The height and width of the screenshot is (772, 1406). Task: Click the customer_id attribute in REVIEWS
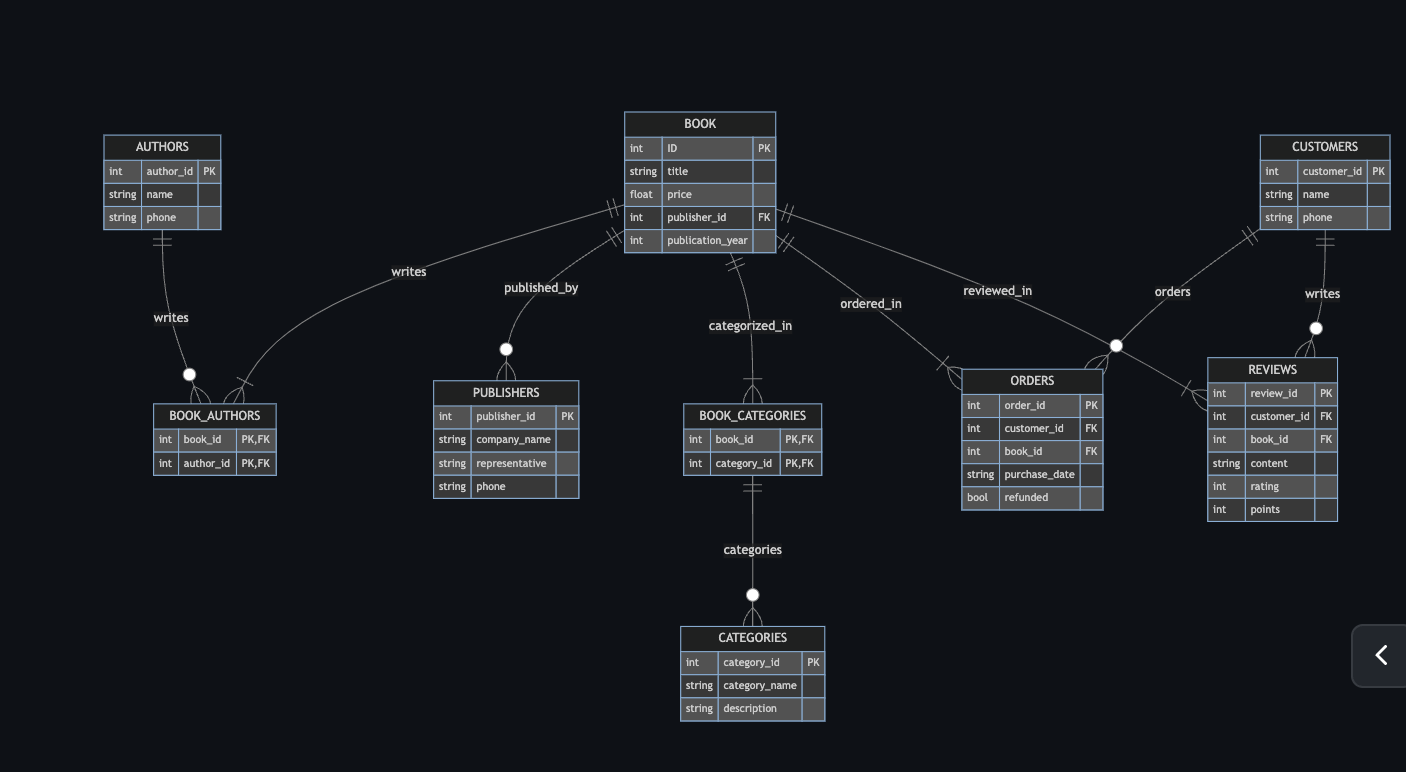coord(1280,417)
